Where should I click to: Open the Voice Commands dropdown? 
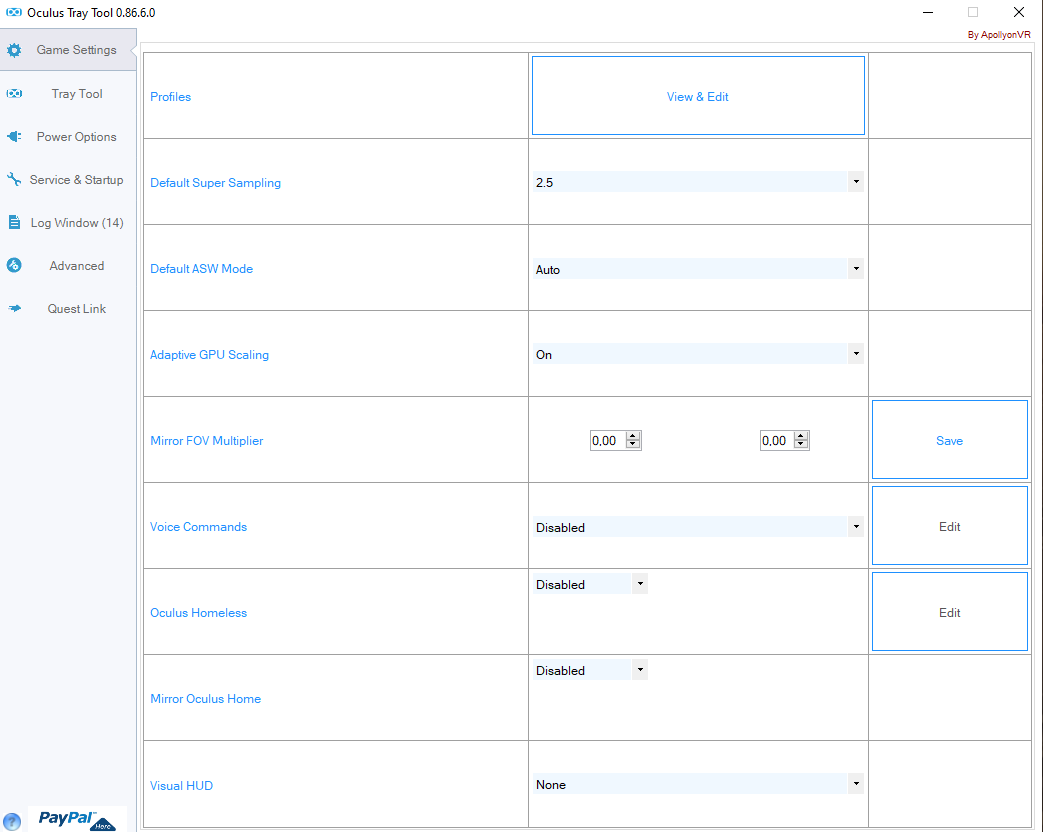pos(856,527)
